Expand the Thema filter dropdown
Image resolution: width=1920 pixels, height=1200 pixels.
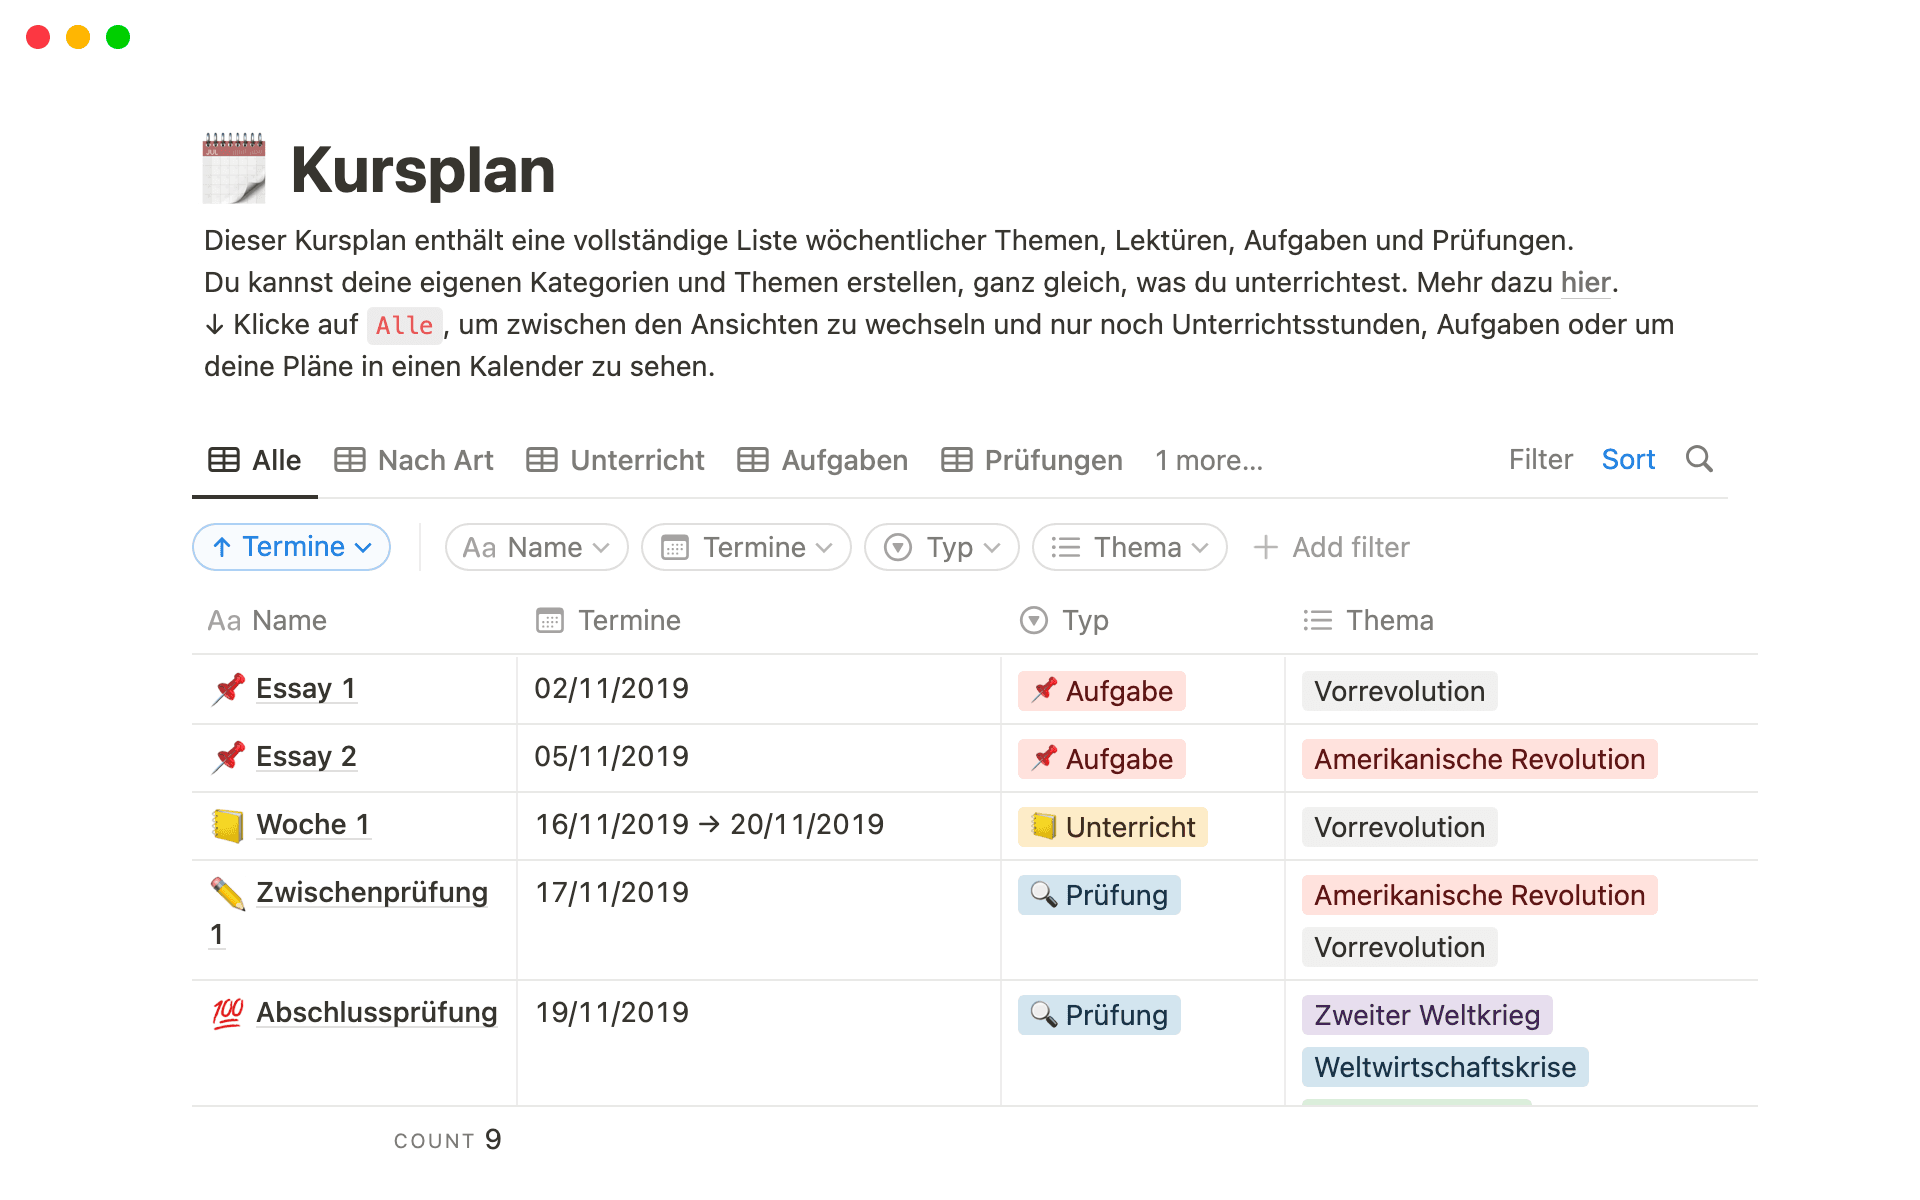click(1129, 547)
